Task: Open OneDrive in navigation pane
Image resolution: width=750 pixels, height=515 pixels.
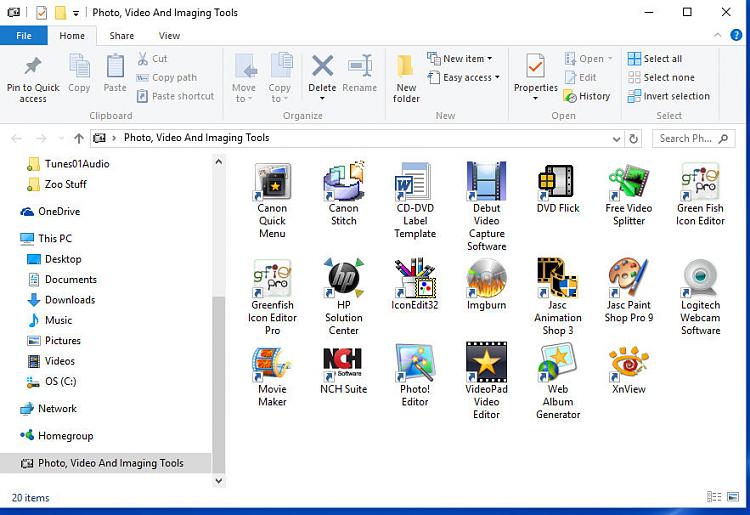Action: pos(50,211)
